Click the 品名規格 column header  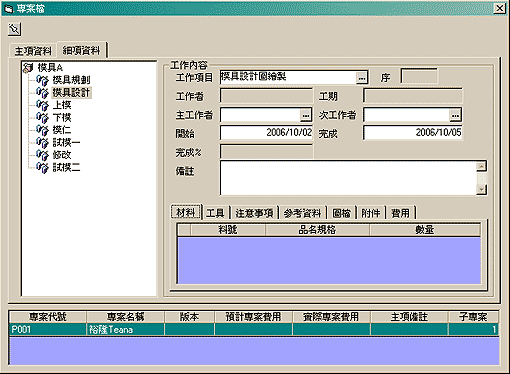click(317, 230)
